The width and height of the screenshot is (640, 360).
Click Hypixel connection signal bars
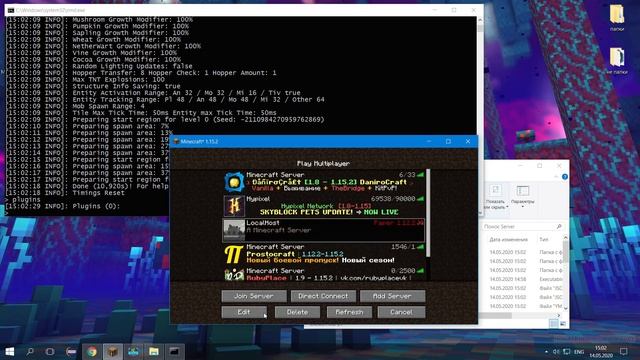point(420,199)
